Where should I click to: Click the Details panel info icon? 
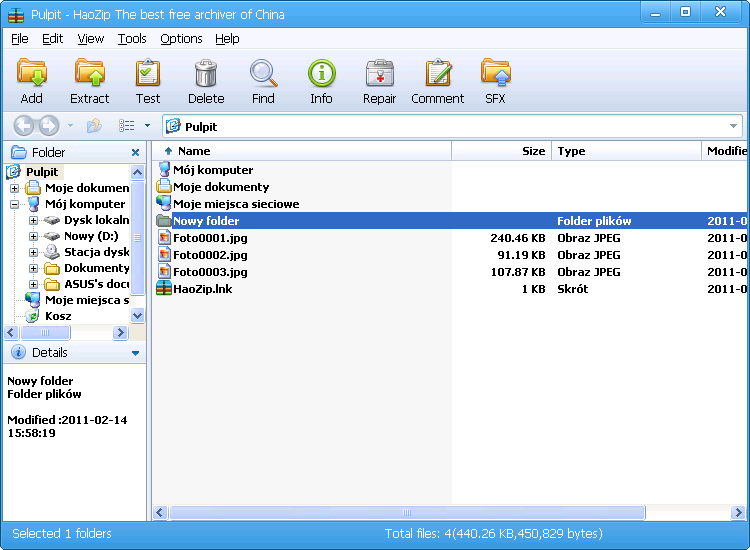coord(18,352)
